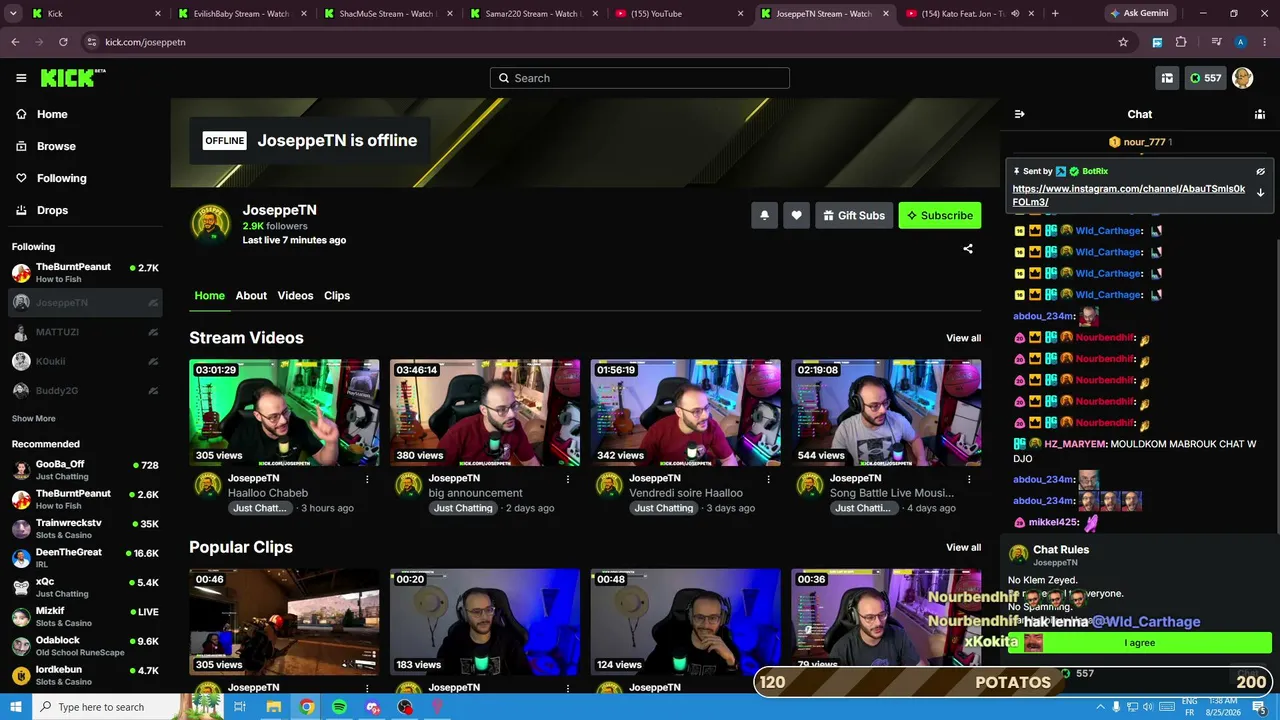The image size is (1280, 720).
Task: Open the Kick hamburger menu
Action: [x=21, y=78]
